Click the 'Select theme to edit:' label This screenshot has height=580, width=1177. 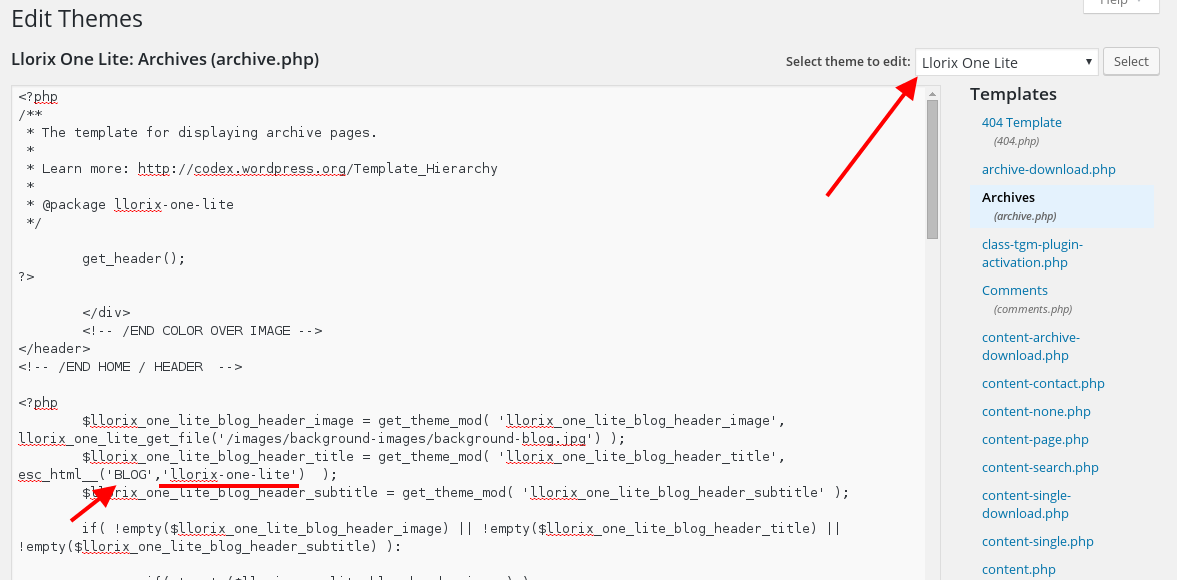click(848, 62)
